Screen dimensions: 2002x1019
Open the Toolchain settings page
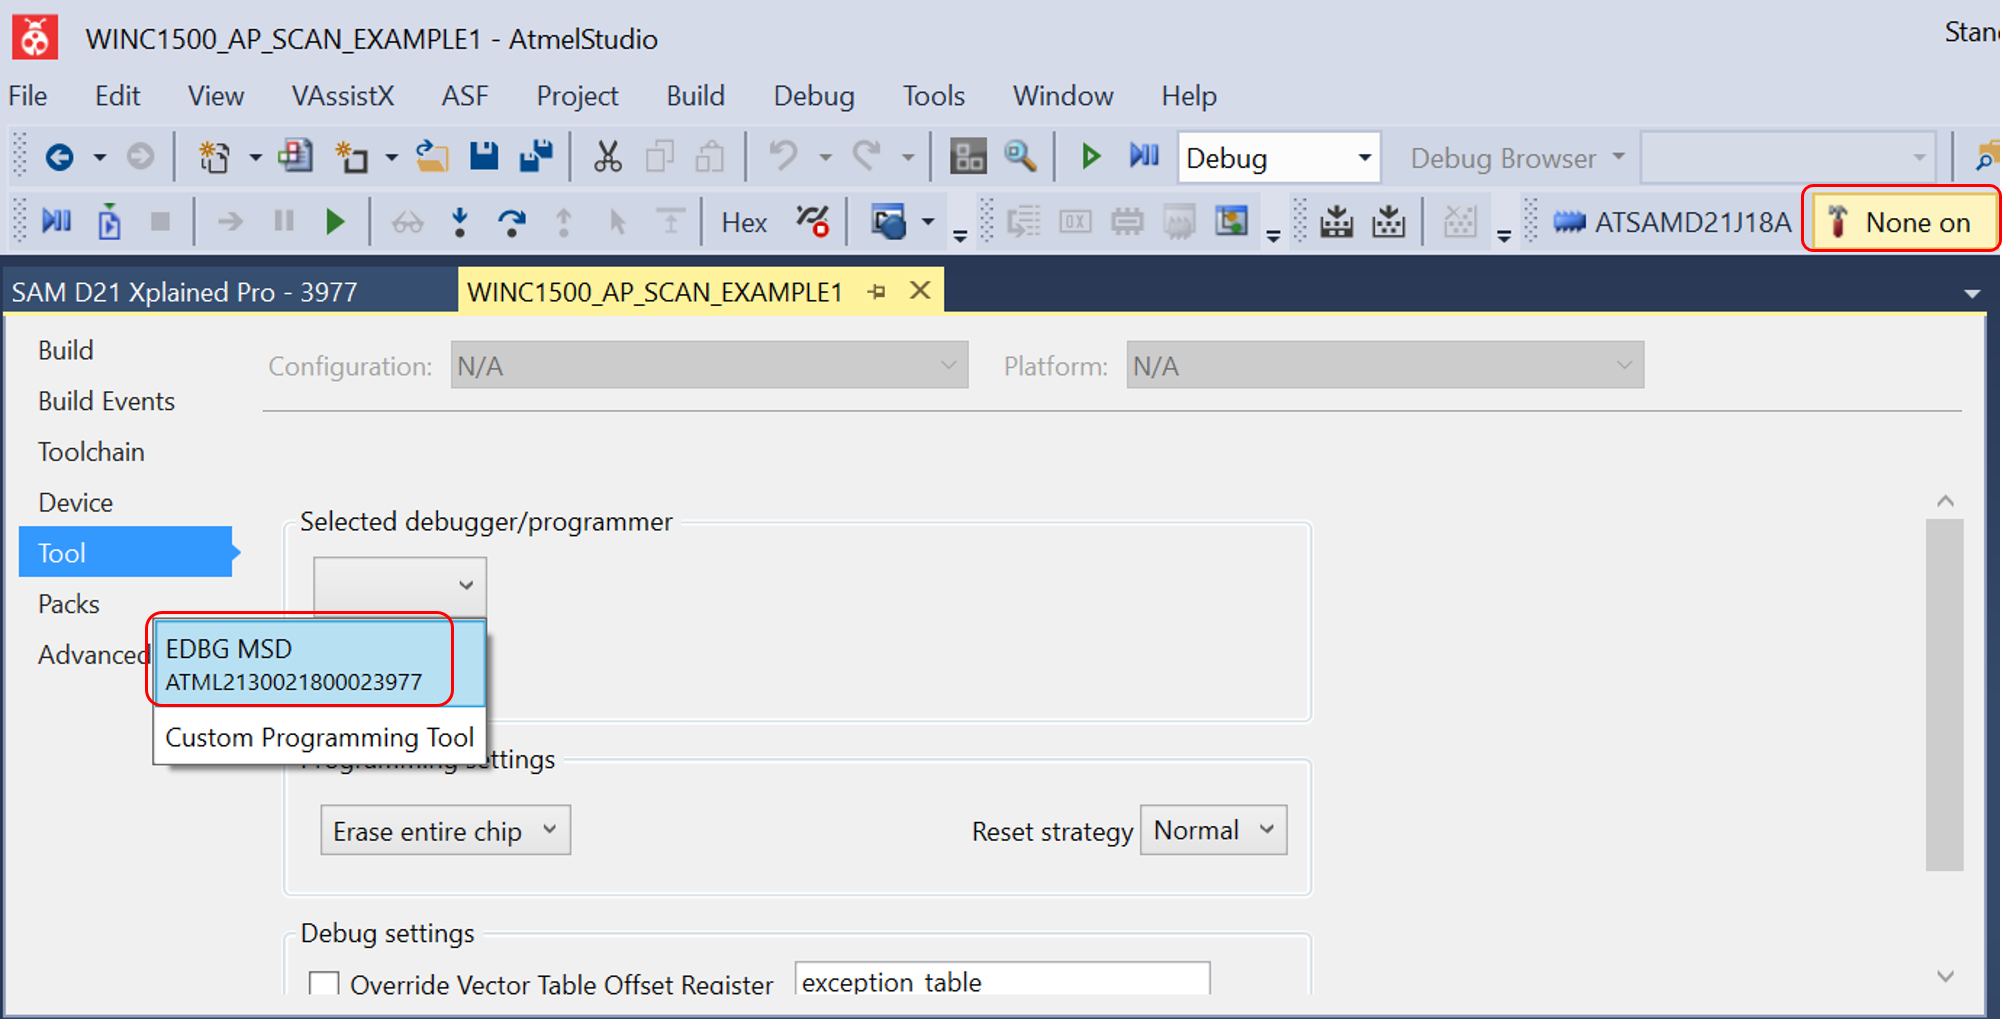(x=91, y=452)
